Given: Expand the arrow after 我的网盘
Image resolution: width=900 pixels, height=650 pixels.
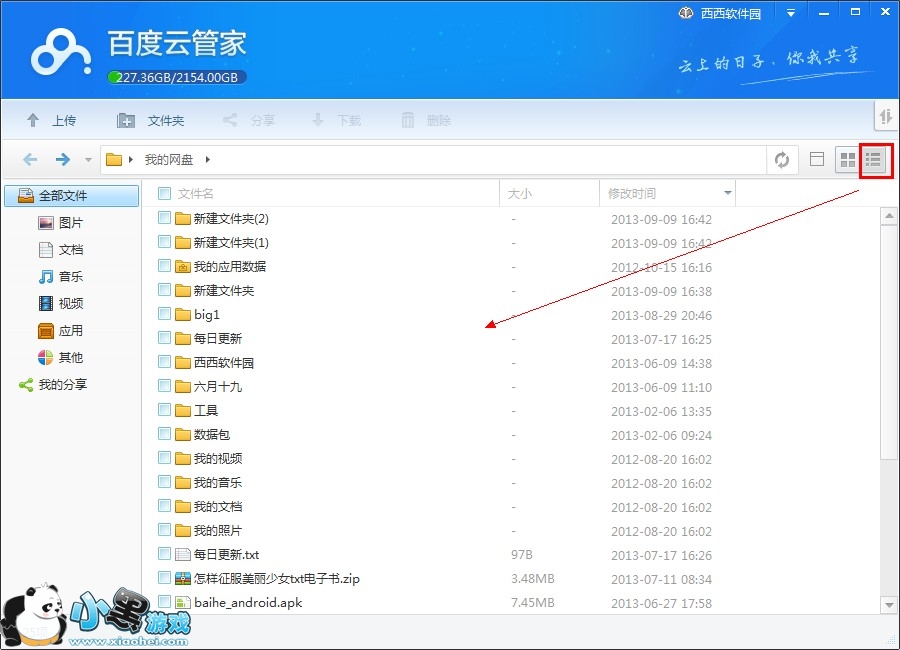Looking at the screenshot, I should [208, 160].
